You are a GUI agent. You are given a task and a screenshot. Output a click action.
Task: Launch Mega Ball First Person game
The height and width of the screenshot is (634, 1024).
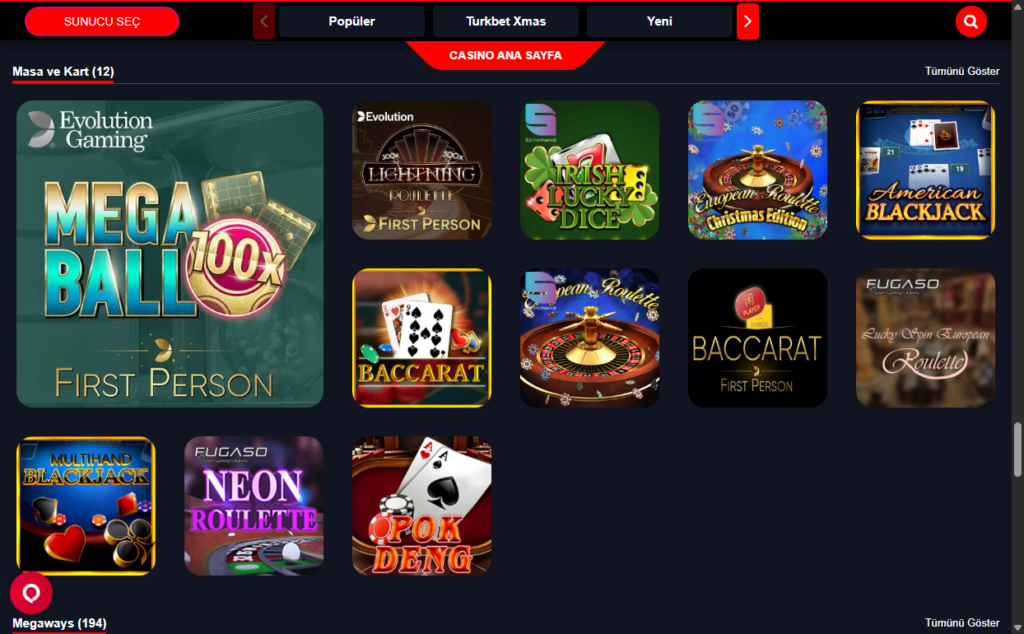pyautogui.click(x=170, y=254)
